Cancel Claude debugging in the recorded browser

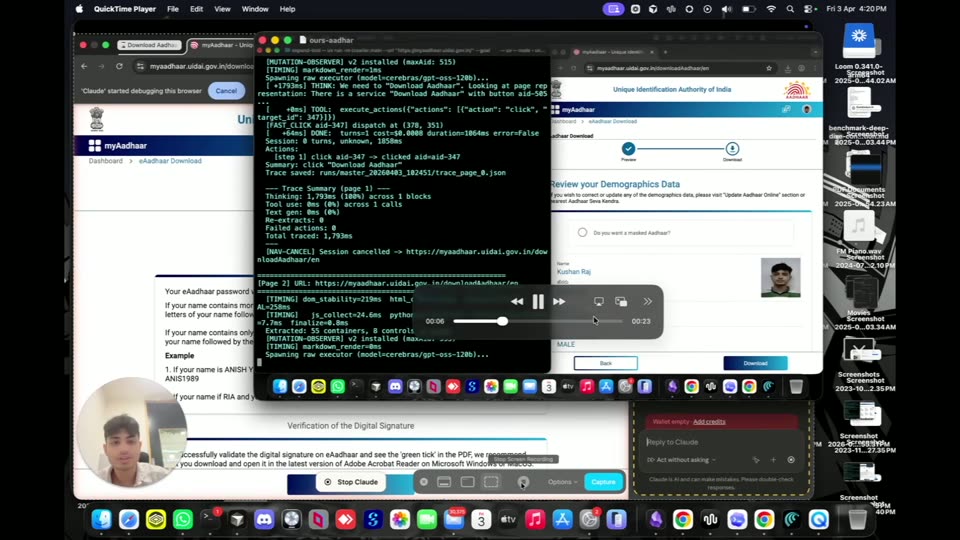[226, 91]
